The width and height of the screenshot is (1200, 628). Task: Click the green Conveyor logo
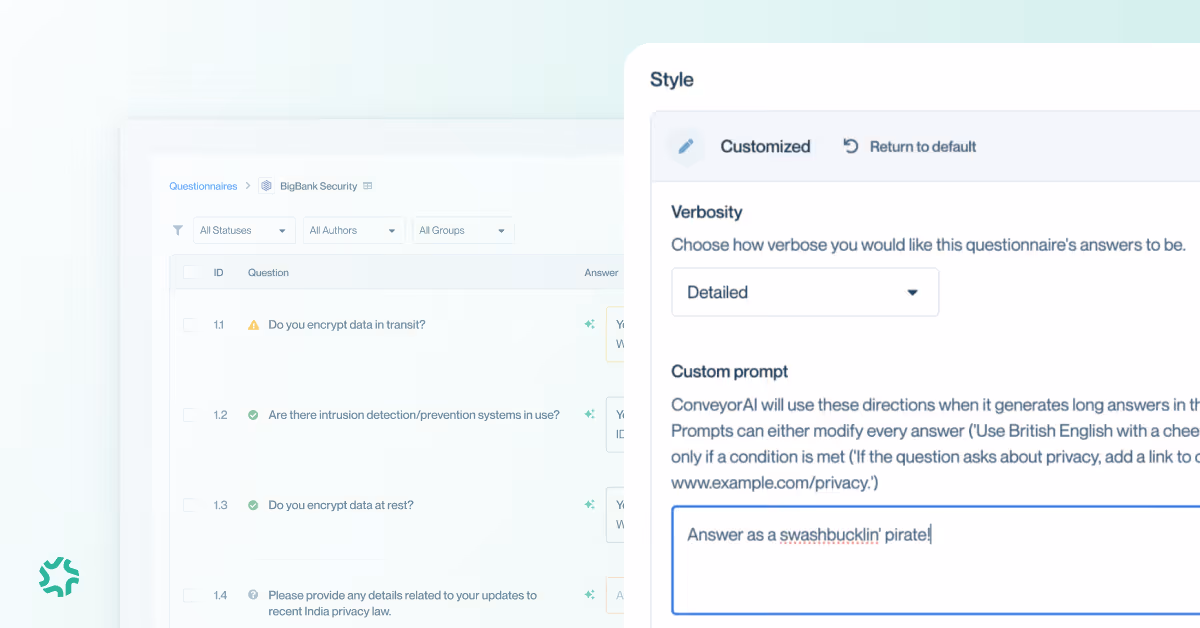coord(59,577)
